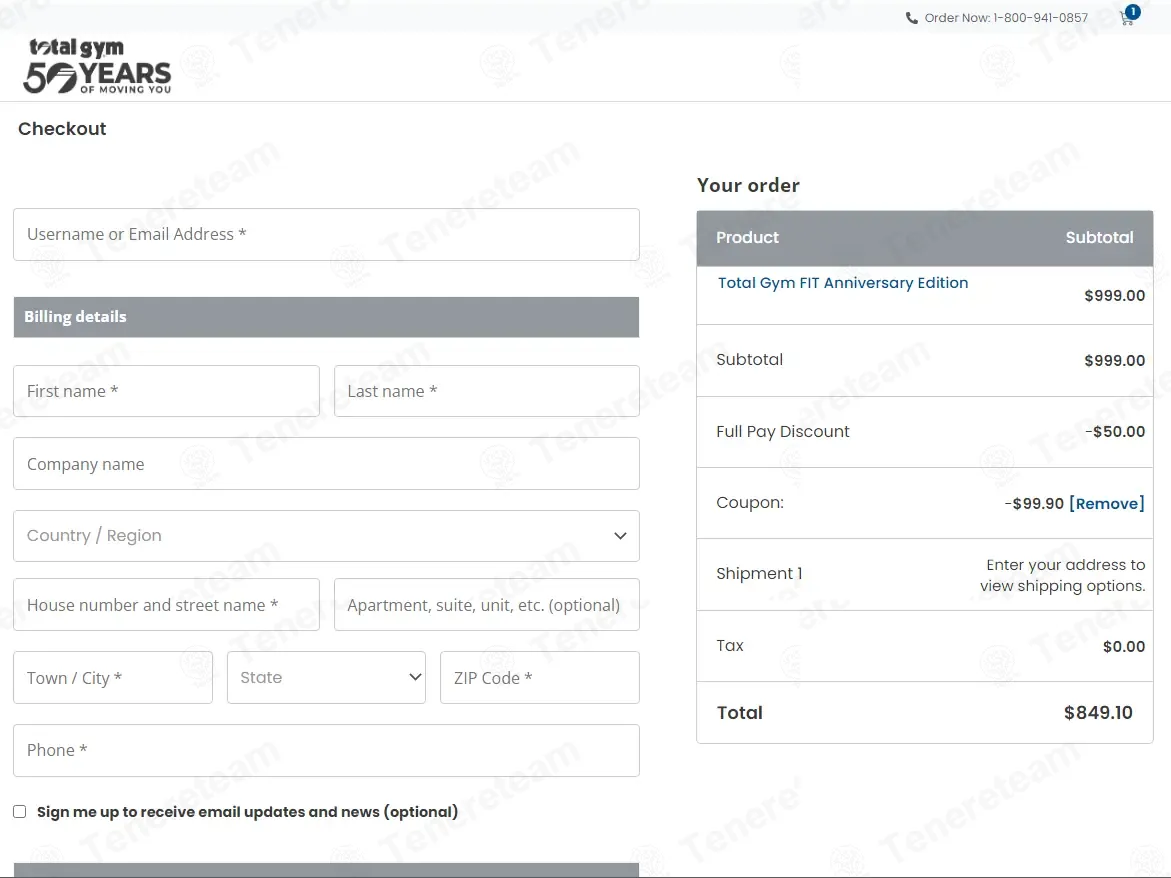Click the Full Pay Discount -$50.00 value

click(1115, 432)
